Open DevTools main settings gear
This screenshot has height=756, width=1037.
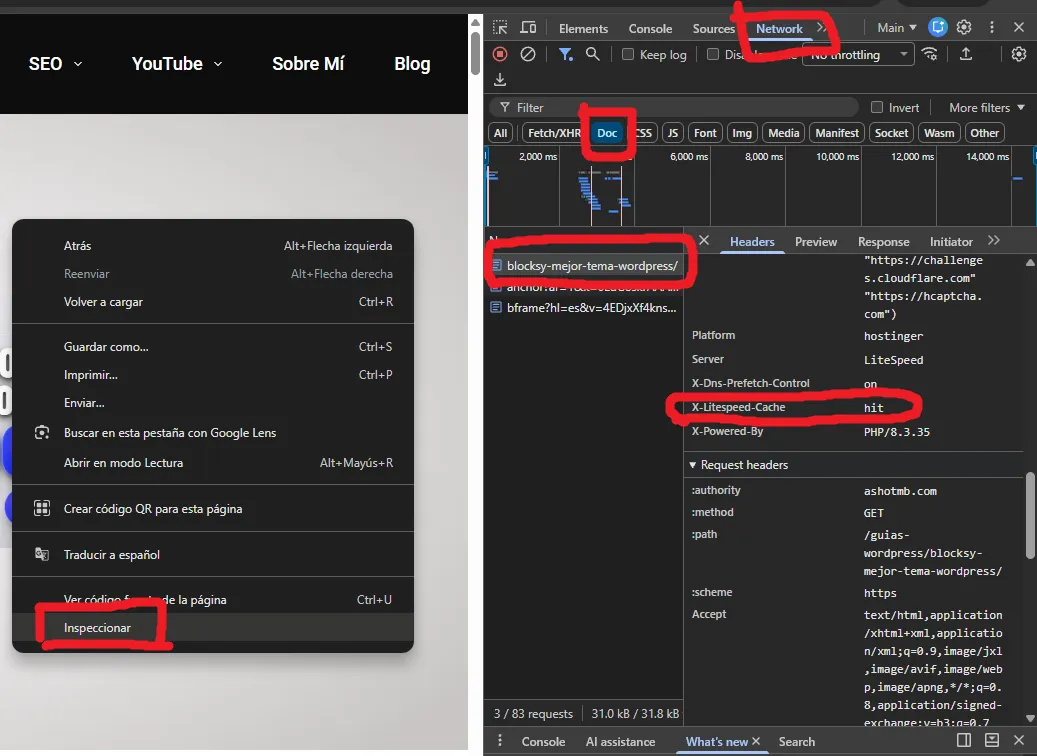click(964, 27)
